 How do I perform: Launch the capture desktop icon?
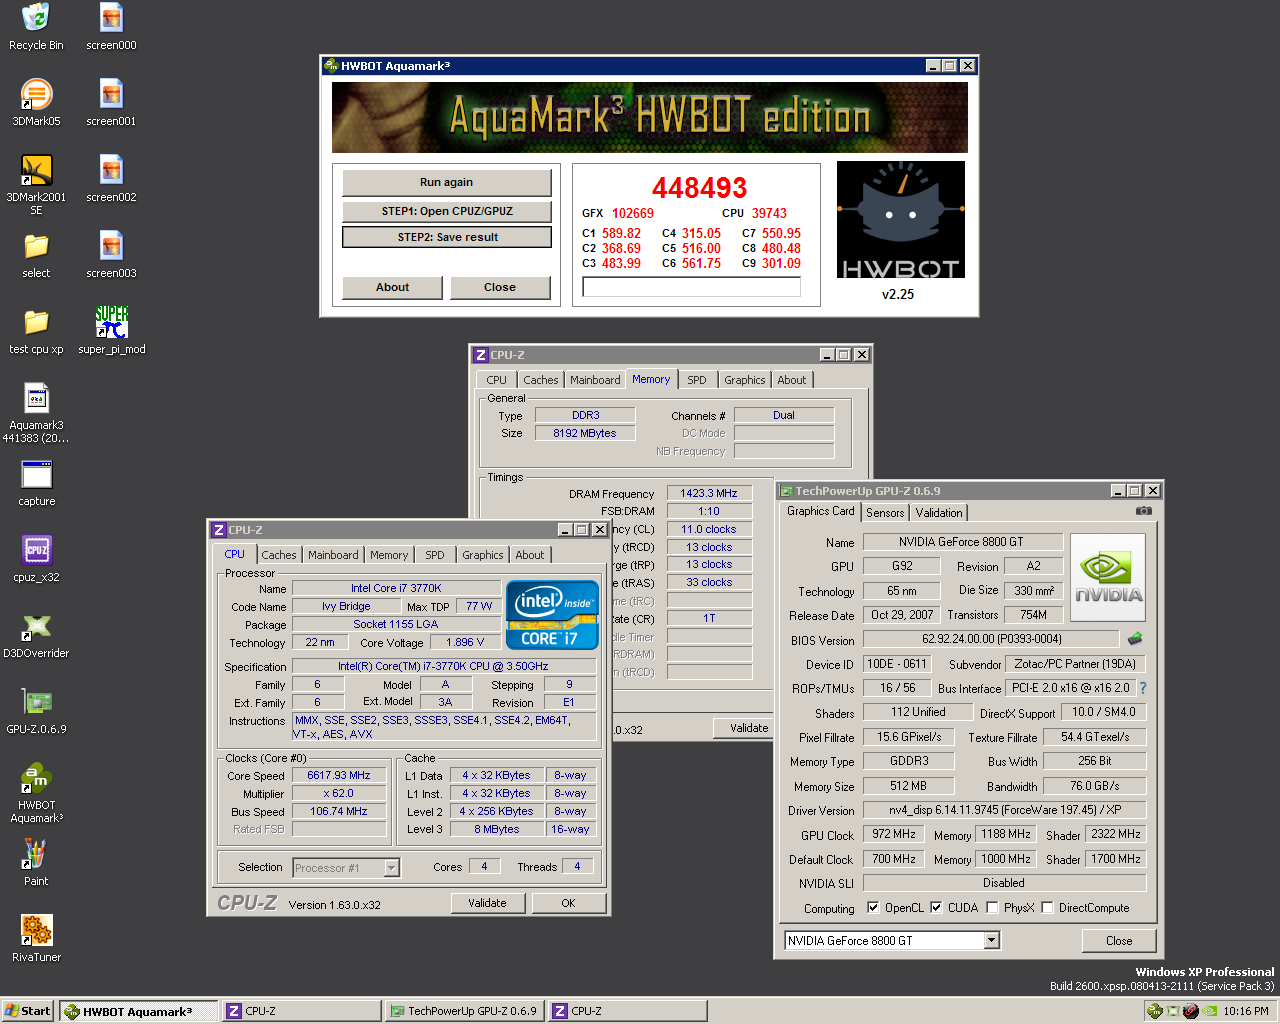[x=36, y=483]
